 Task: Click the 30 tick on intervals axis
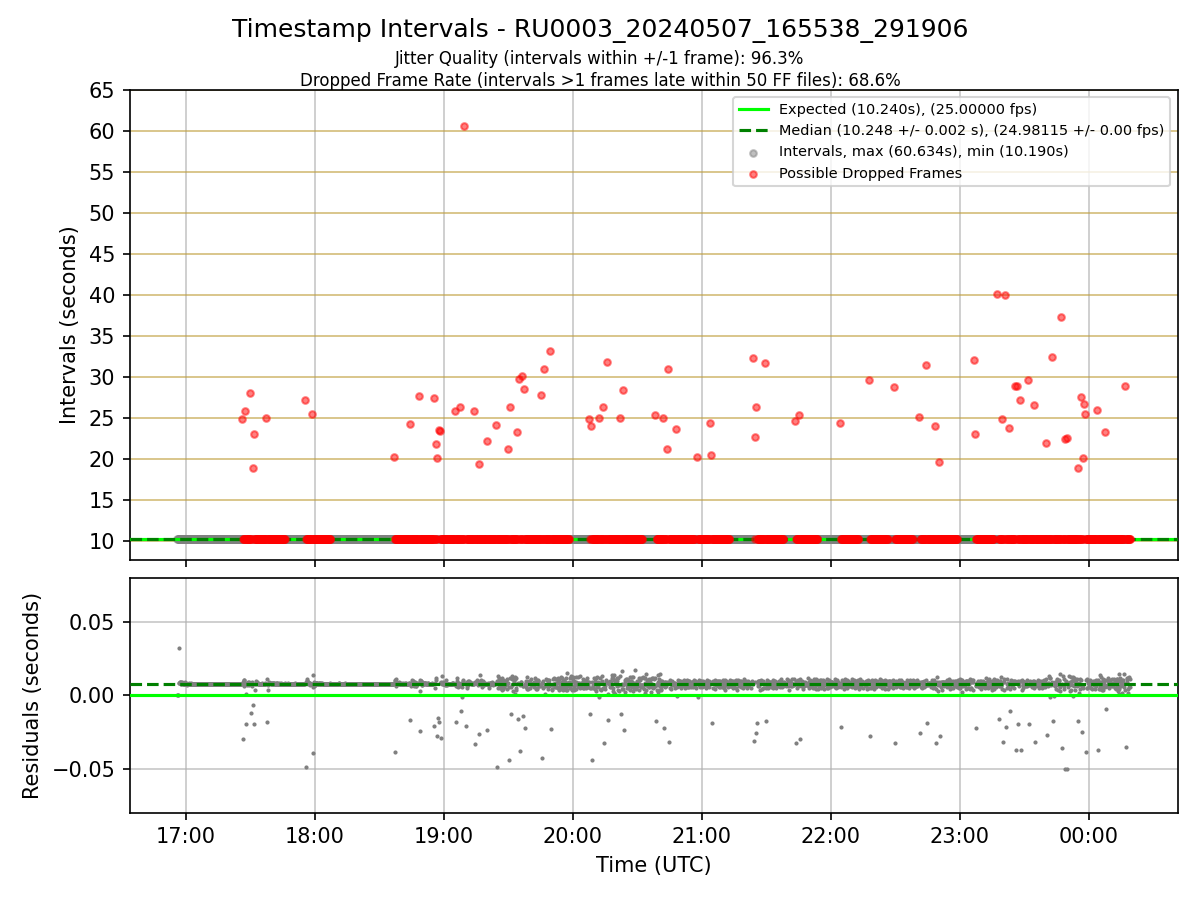pos(103,377)
